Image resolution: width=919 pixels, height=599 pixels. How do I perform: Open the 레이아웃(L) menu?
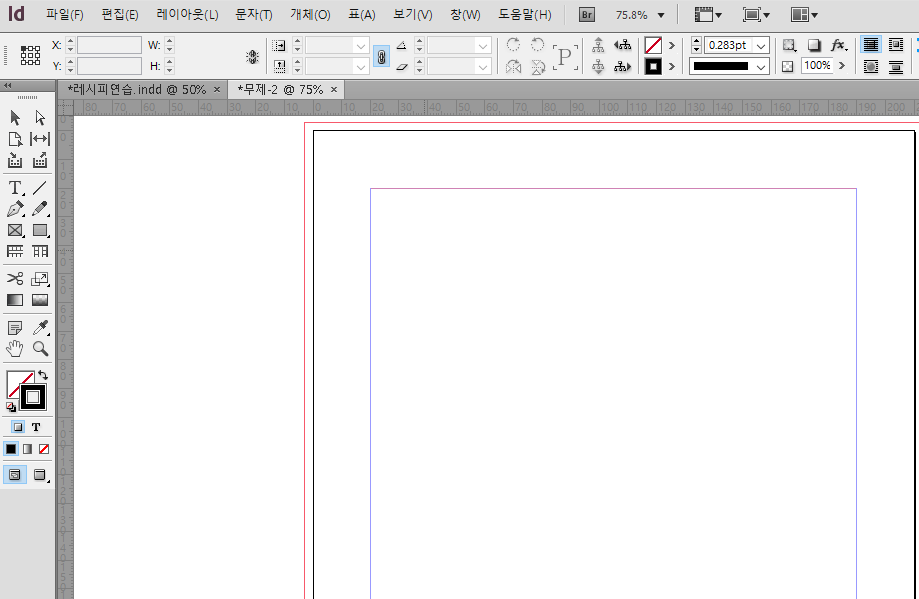click(x=188, y=15)
